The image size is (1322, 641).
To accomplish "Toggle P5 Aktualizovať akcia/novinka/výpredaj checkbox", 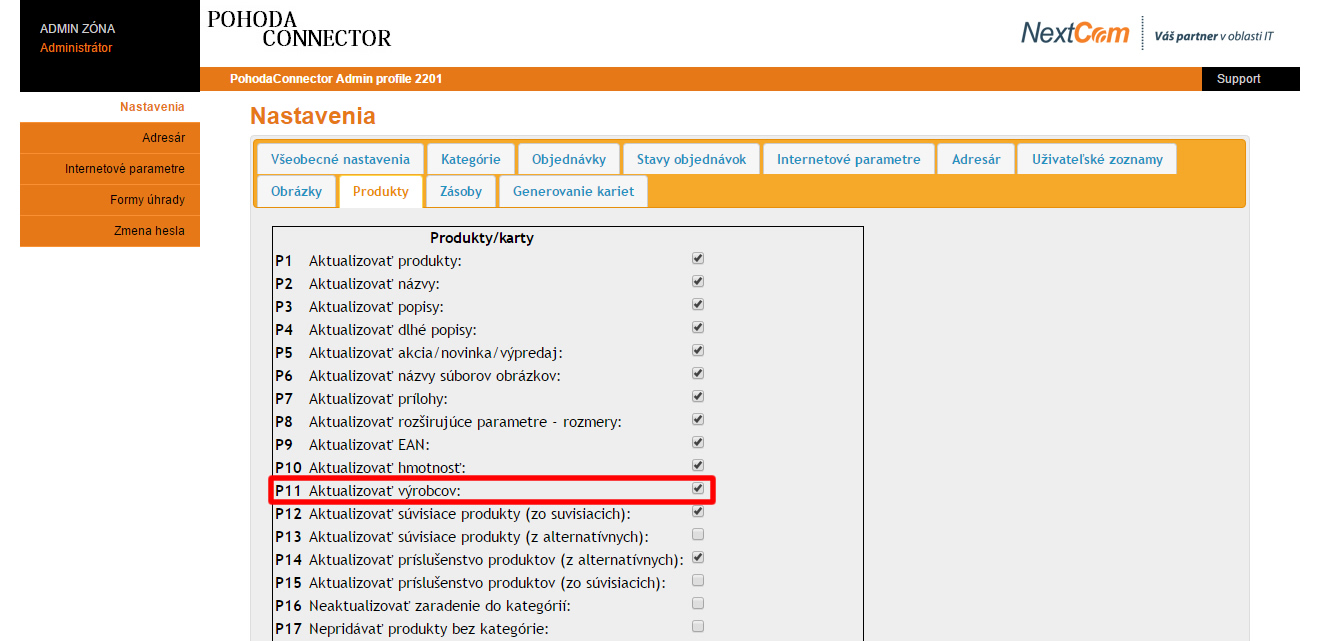I will tap(698, 350).
